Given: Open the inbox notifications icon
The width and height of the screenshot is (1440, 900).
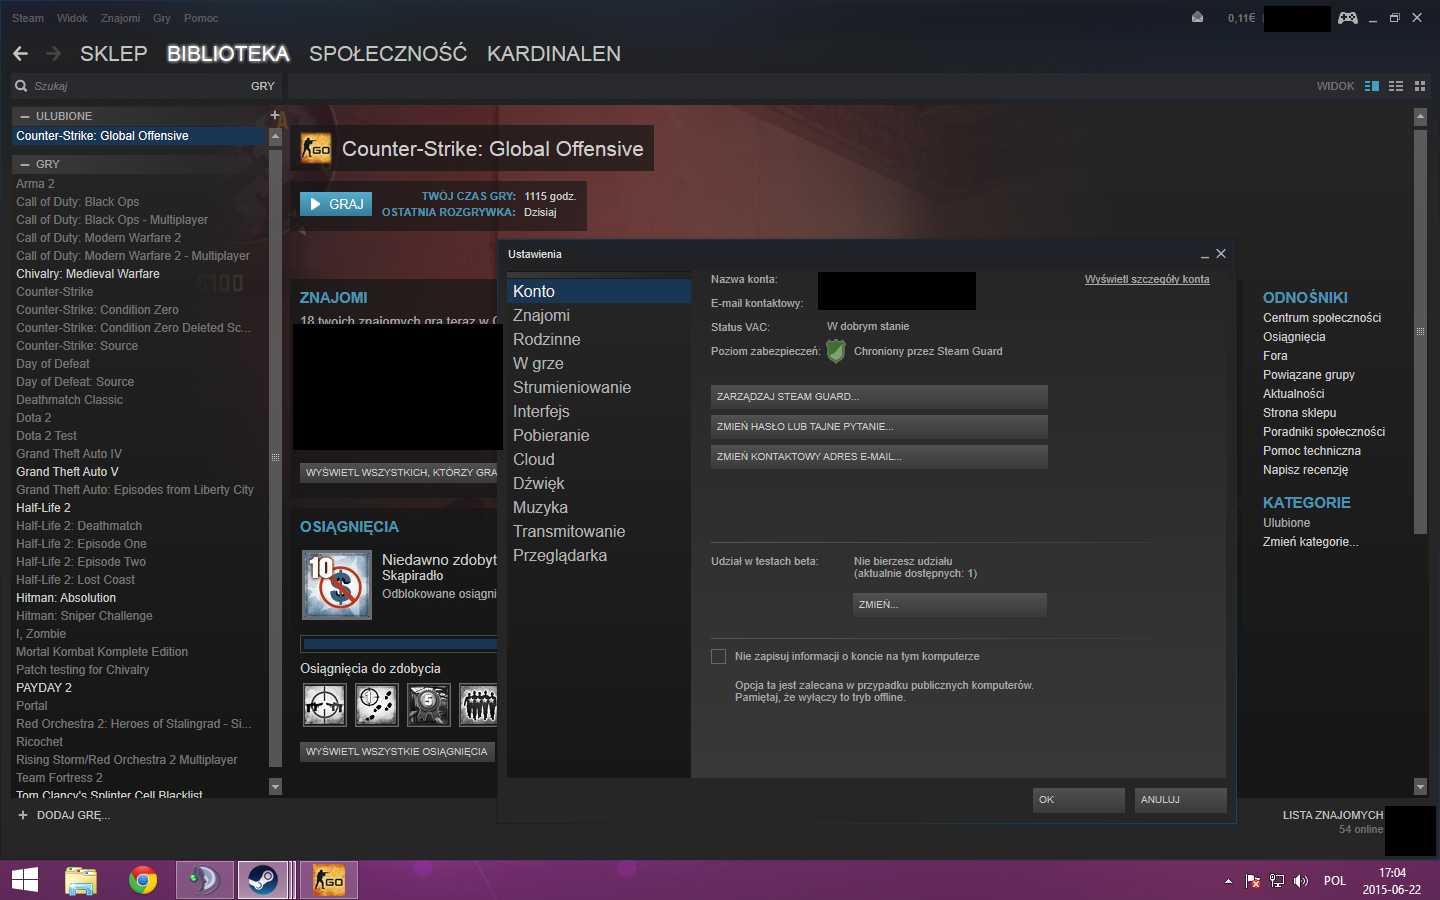Looking at the screenshot, I should (x=1197, y=18).
